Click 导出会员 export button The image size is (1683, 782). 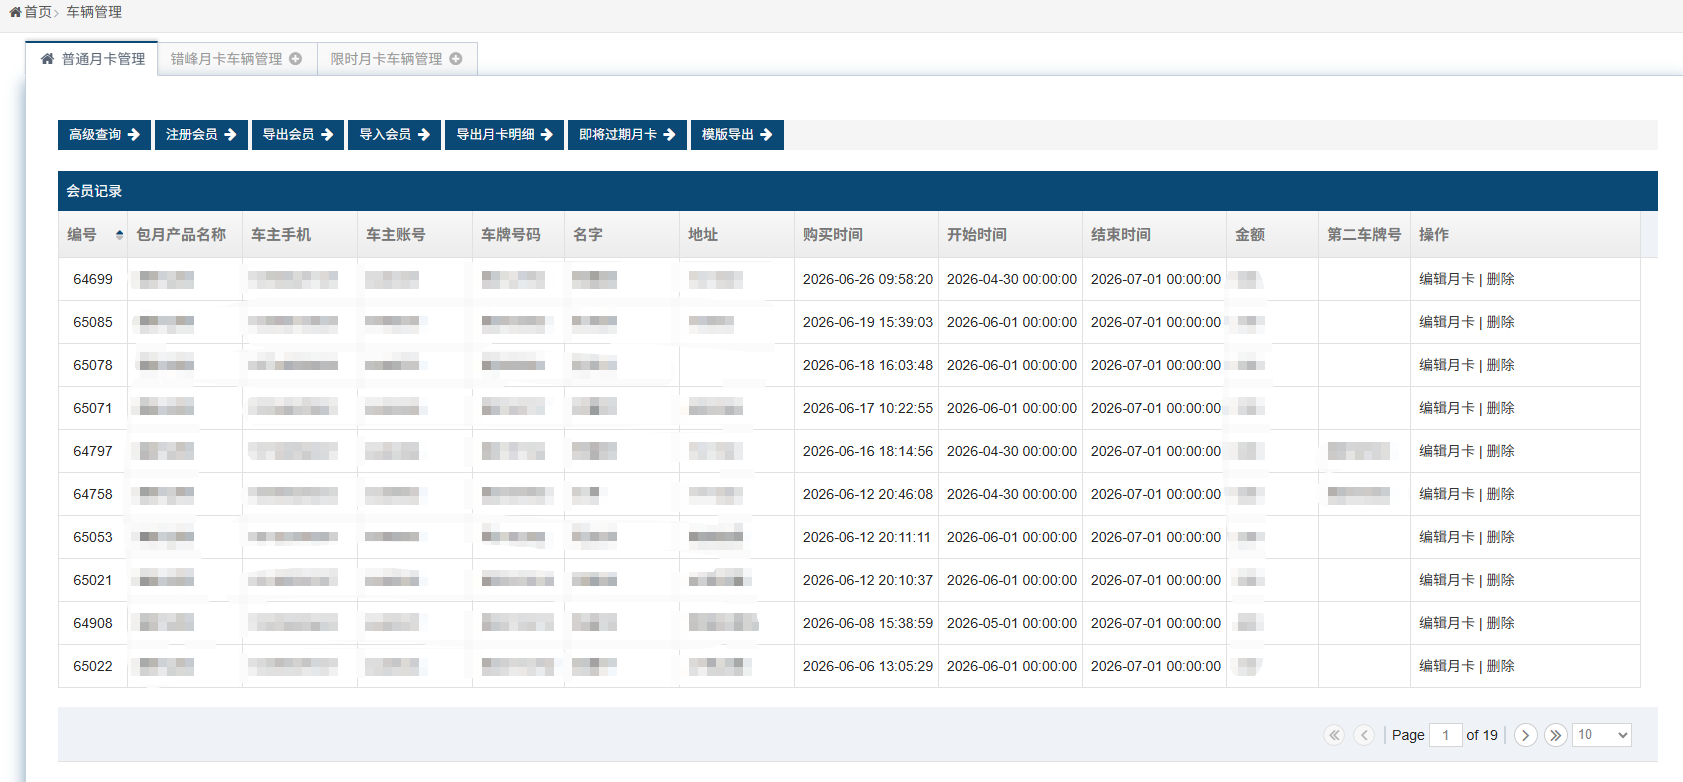[x=298, y=135]
